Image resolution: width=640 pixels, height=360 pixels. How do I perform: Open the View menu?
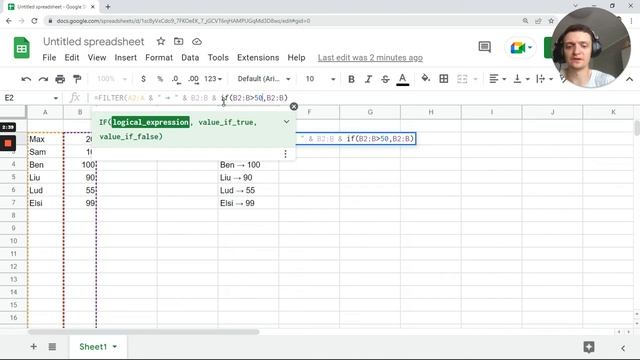coord(97,58)
